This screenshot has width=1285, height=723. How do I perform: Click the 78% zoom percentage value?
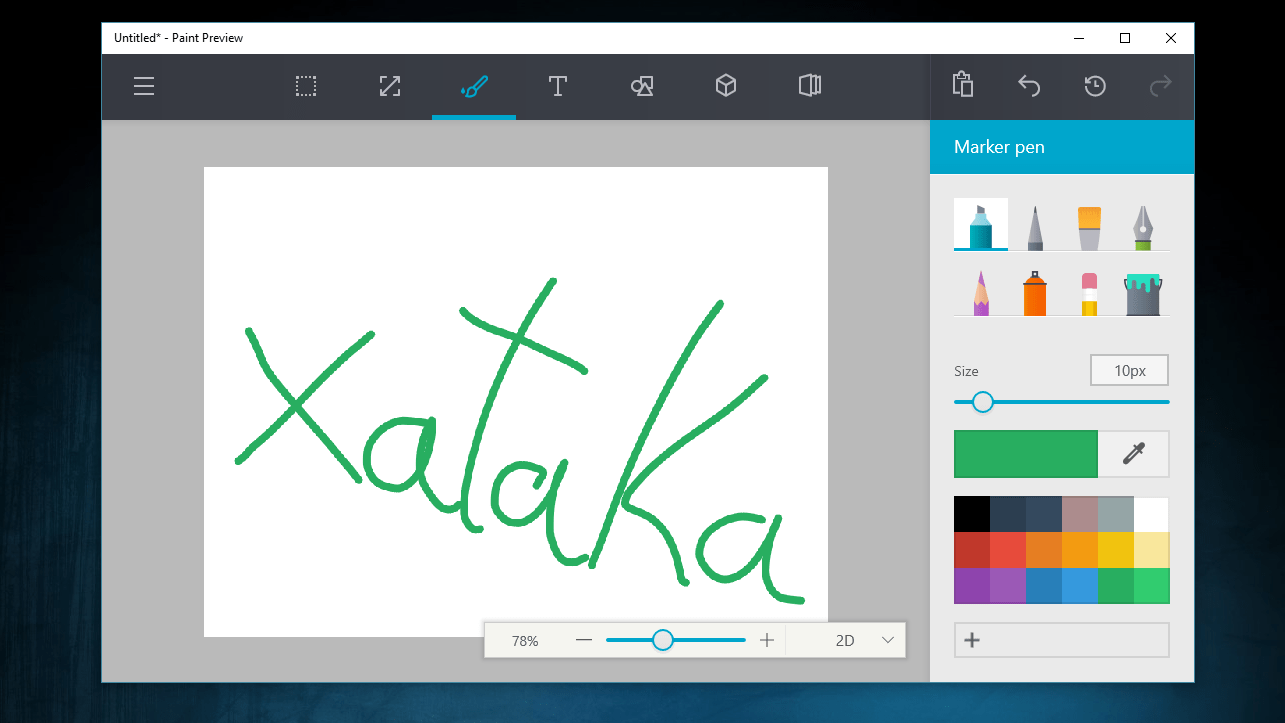click(525, 641)
